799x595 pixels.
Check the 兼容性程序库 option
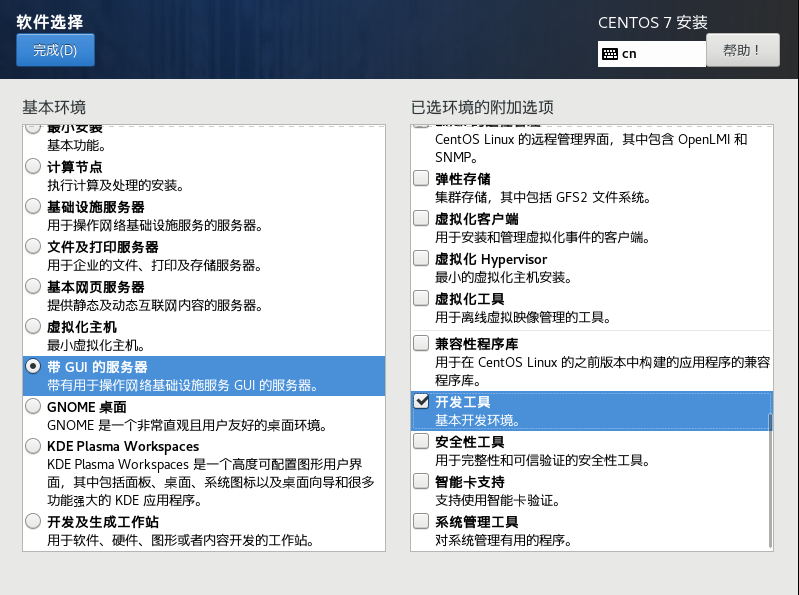tap(421, 343)
